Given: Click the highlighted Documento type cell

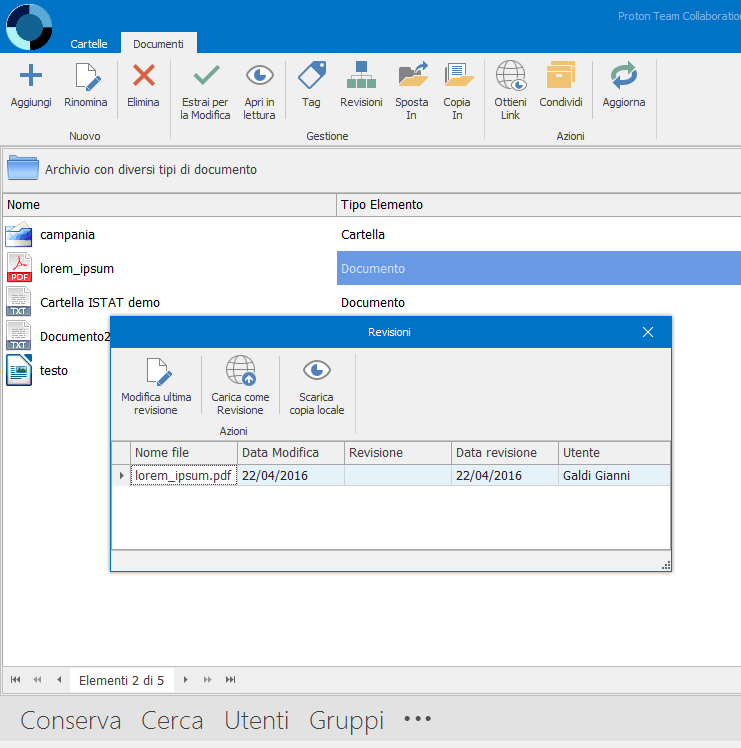Looking at the screenshot, I should [539, 268].
